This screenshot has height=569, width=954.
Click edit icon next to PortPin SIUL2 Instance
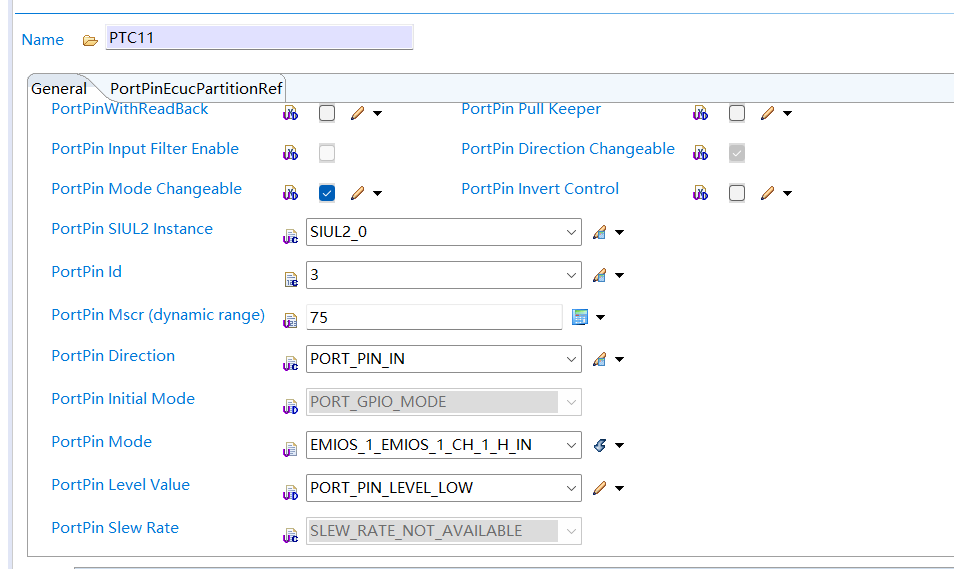[x=599, y=233]
